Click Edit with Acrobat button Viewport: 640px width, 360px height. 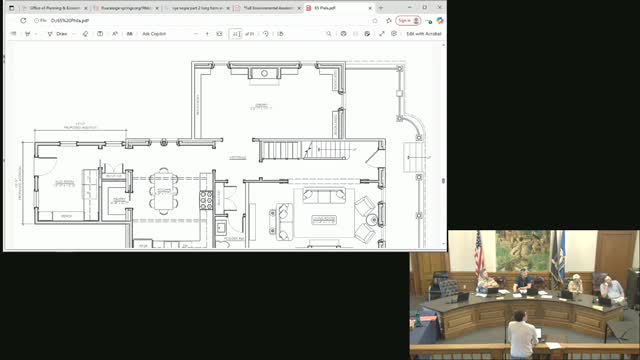[424, 34]
